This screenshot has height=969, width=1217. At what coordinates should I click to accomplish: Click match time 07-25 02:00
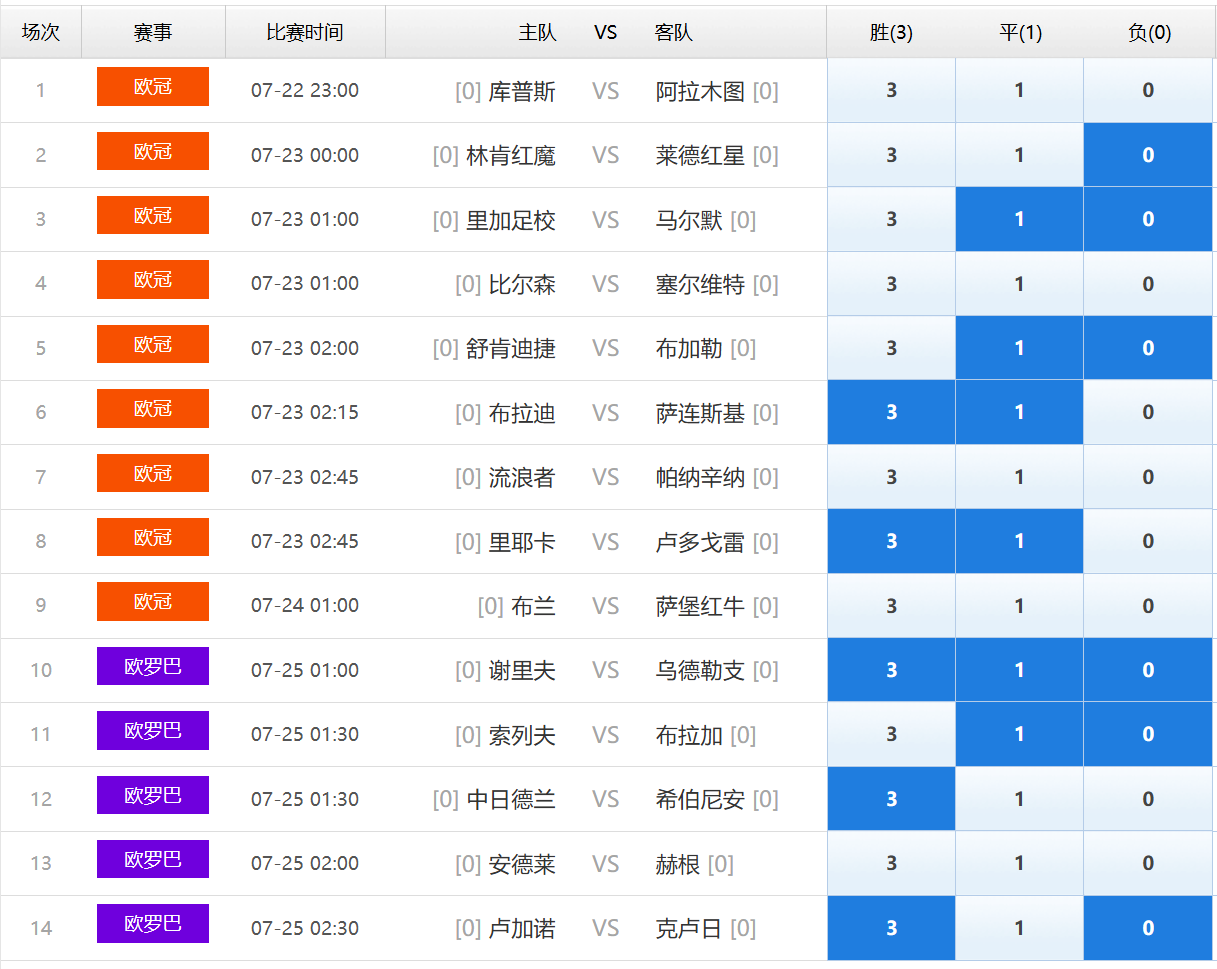[305, 863]
